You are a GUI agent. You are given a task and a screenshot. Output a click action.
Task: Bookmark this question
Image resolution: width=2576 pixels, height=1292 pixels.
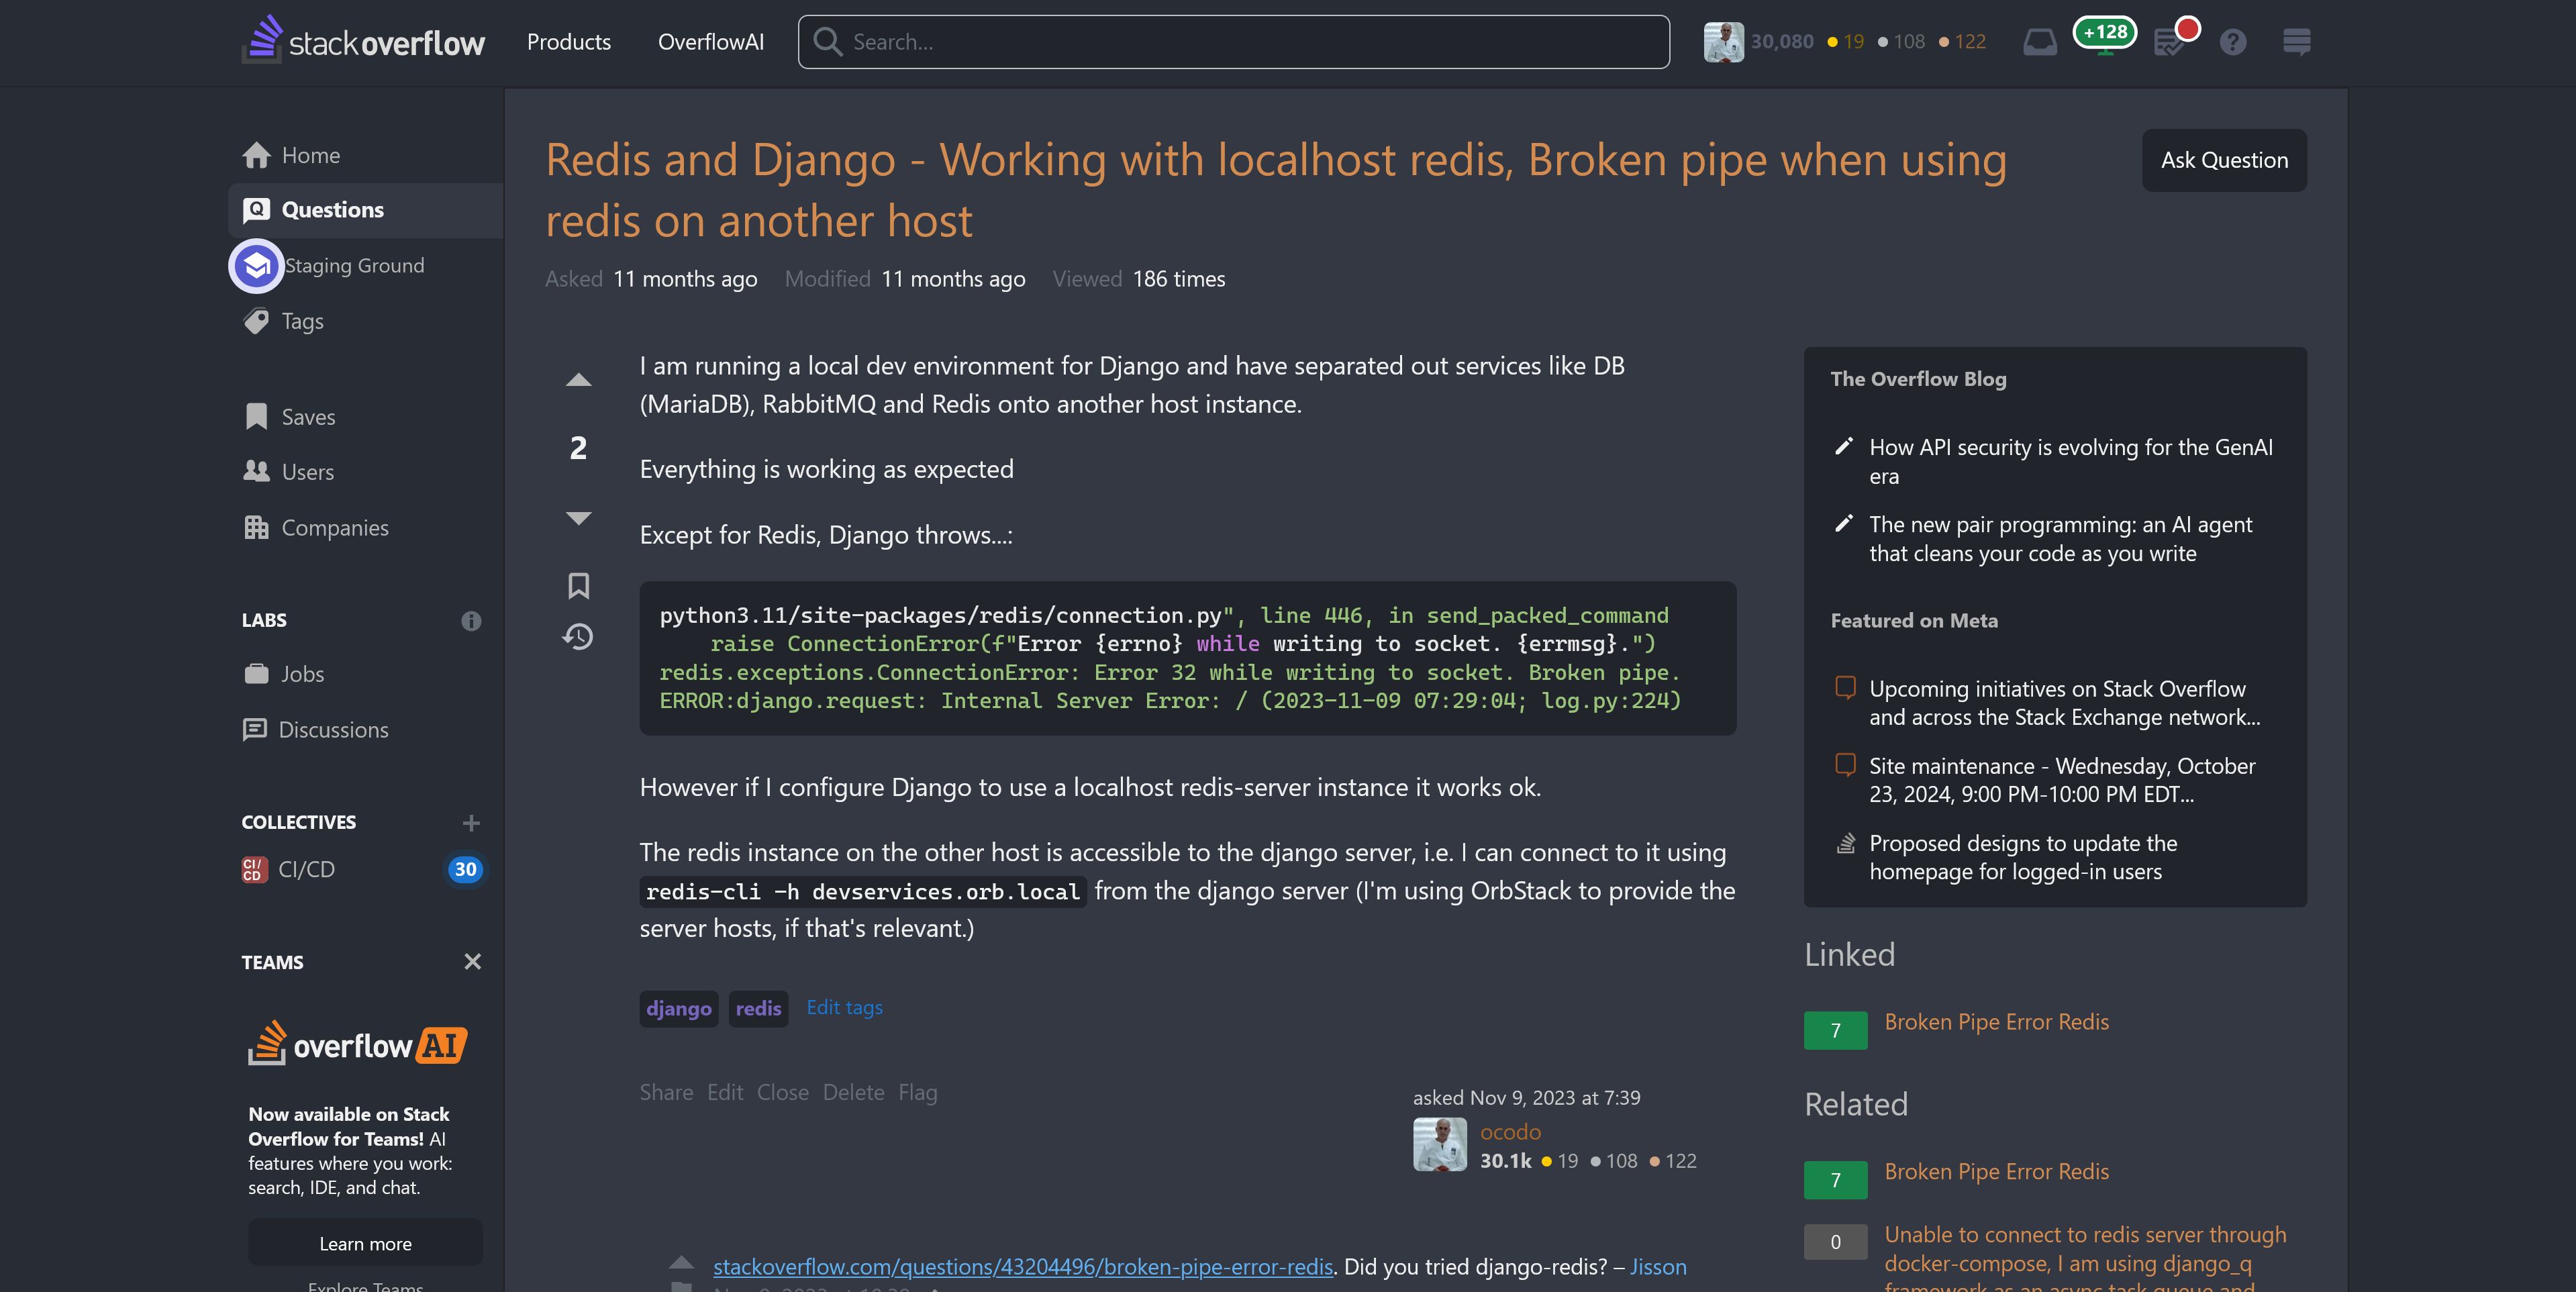pyautogui.click(x=578, y=586)
